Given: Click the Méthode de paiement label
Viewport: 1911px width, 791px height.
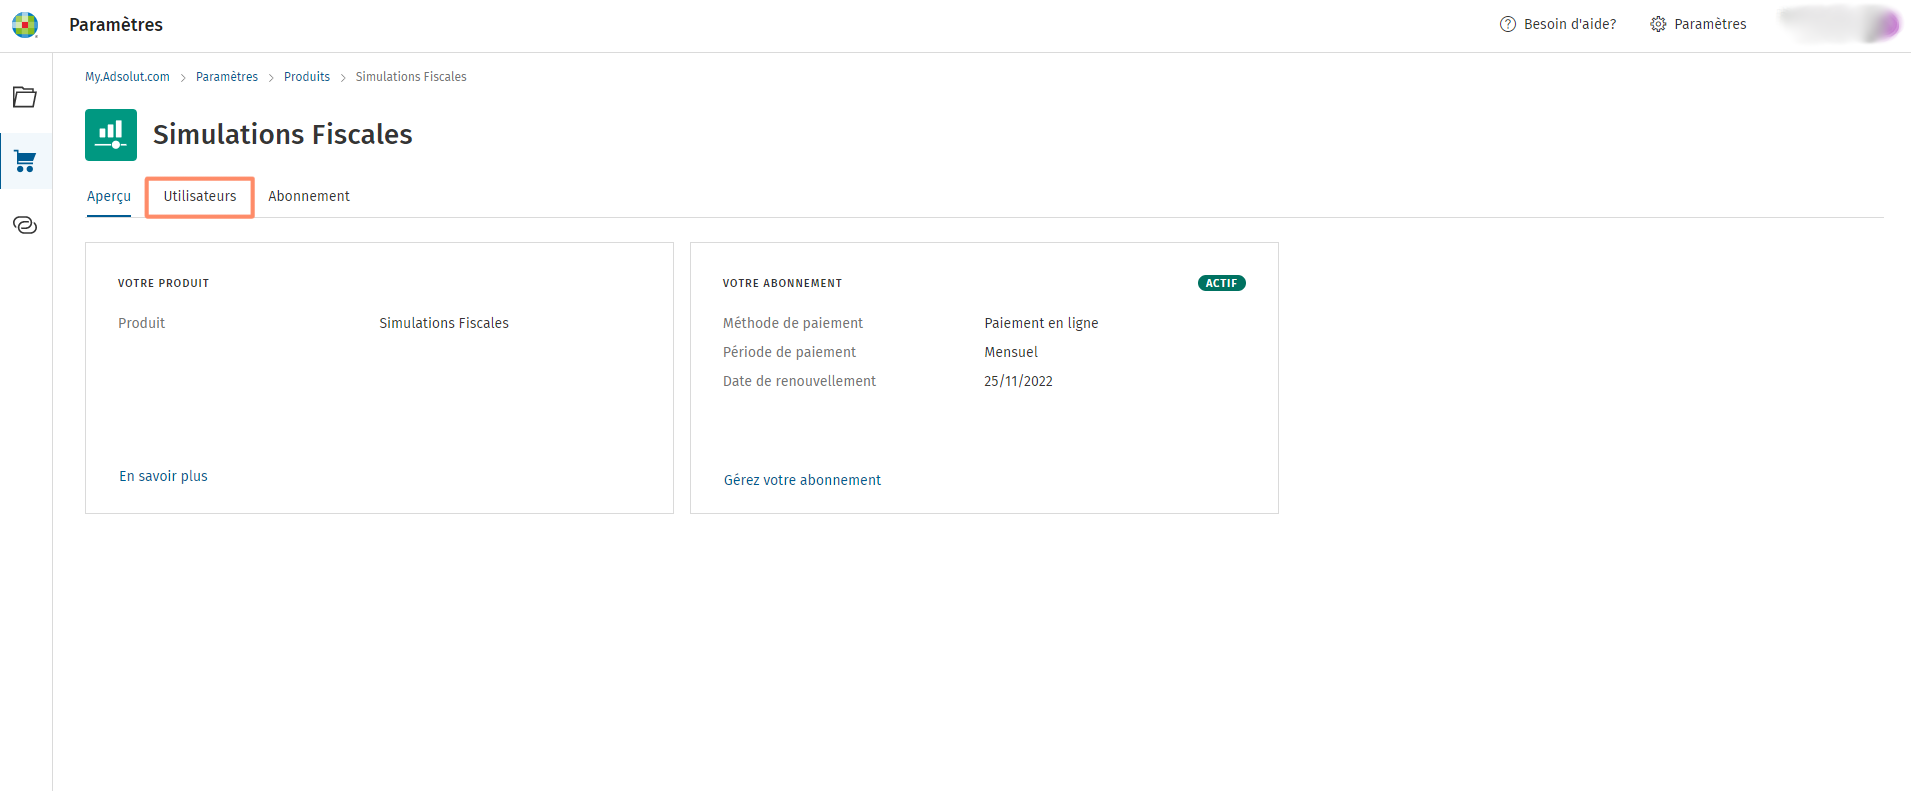Looking at the screenshot, I should (793, 323).
